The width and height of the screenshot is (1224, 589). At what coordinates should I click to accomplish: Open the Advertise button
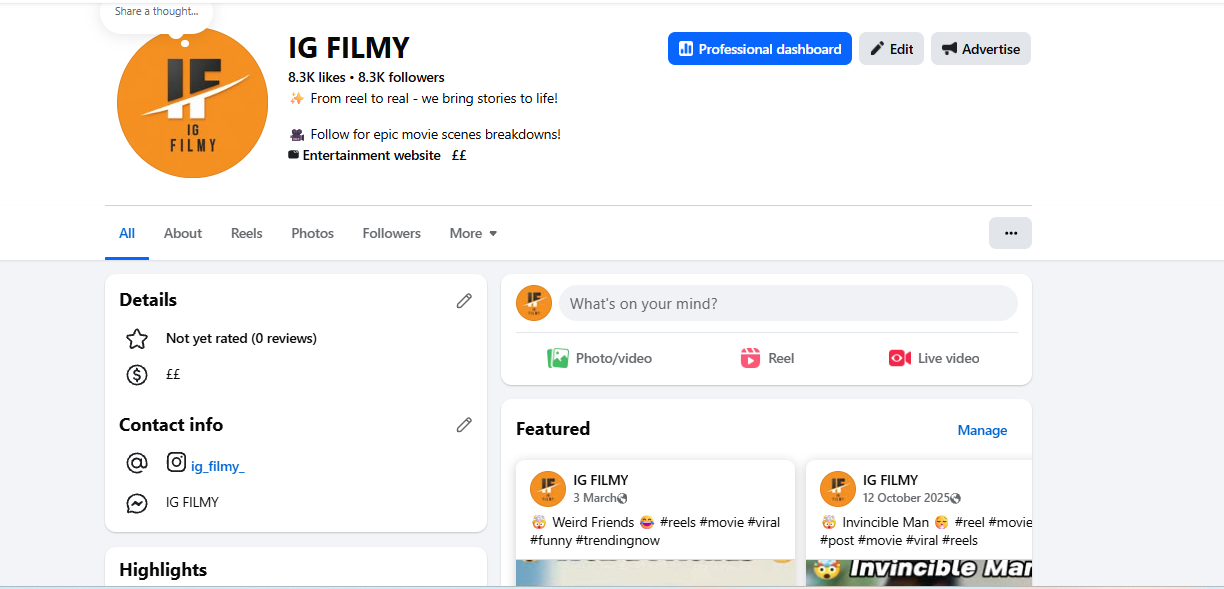pos(981,49)
